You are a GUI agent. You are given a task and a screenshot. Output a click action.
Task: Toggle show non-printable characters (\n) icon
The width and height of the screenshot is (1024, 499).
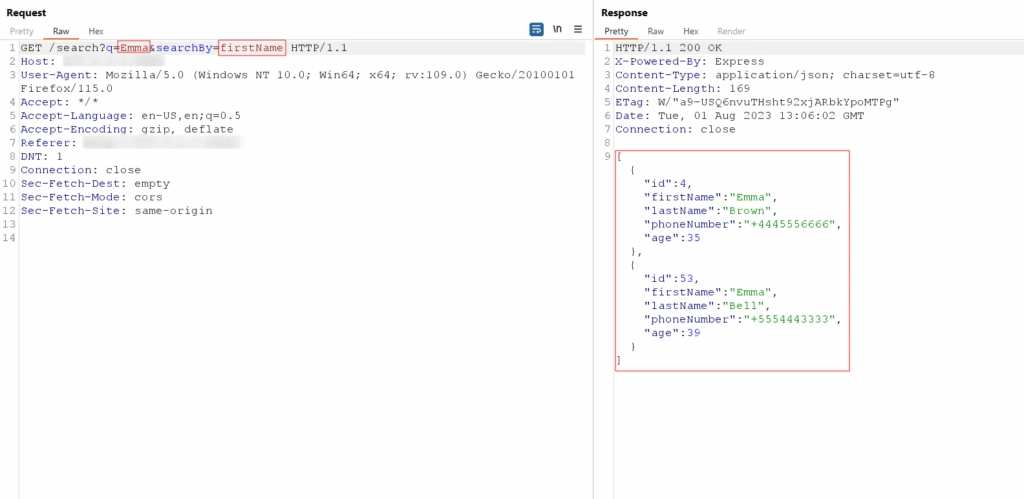[x=557, y=30]
